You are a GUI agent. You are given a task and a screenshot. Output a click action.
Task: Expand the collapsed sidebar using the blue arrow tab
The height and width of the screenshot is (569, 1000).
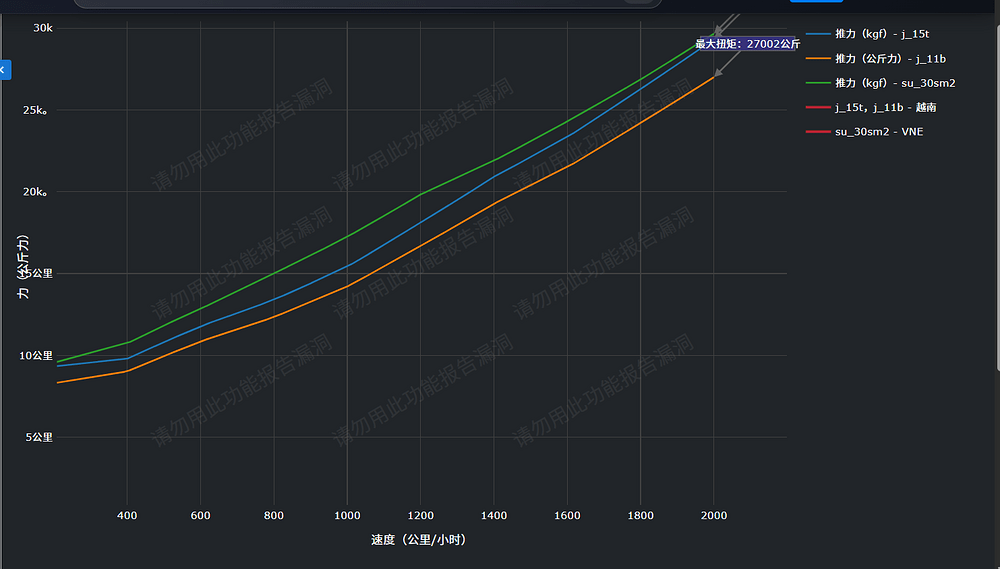tap(4, 70)
